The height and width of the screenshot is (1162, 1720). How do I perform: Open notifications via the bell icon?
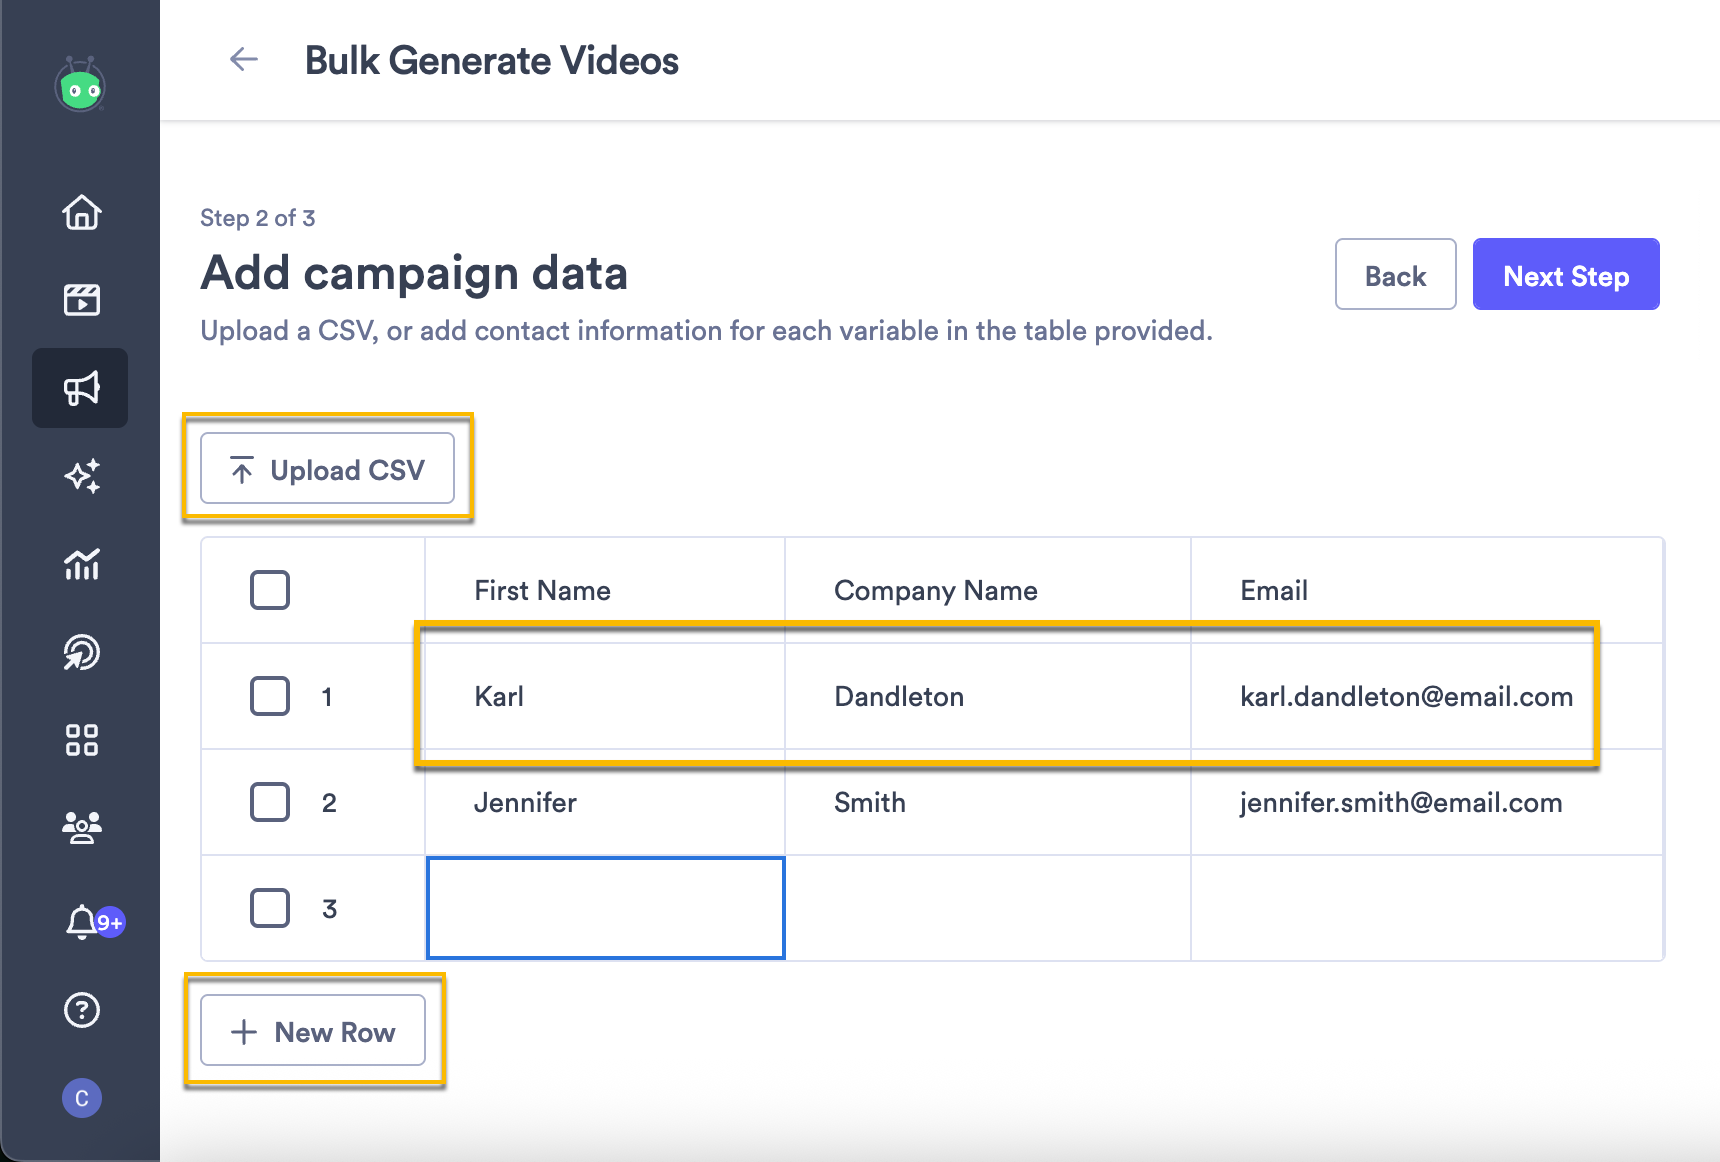[80, 922]
